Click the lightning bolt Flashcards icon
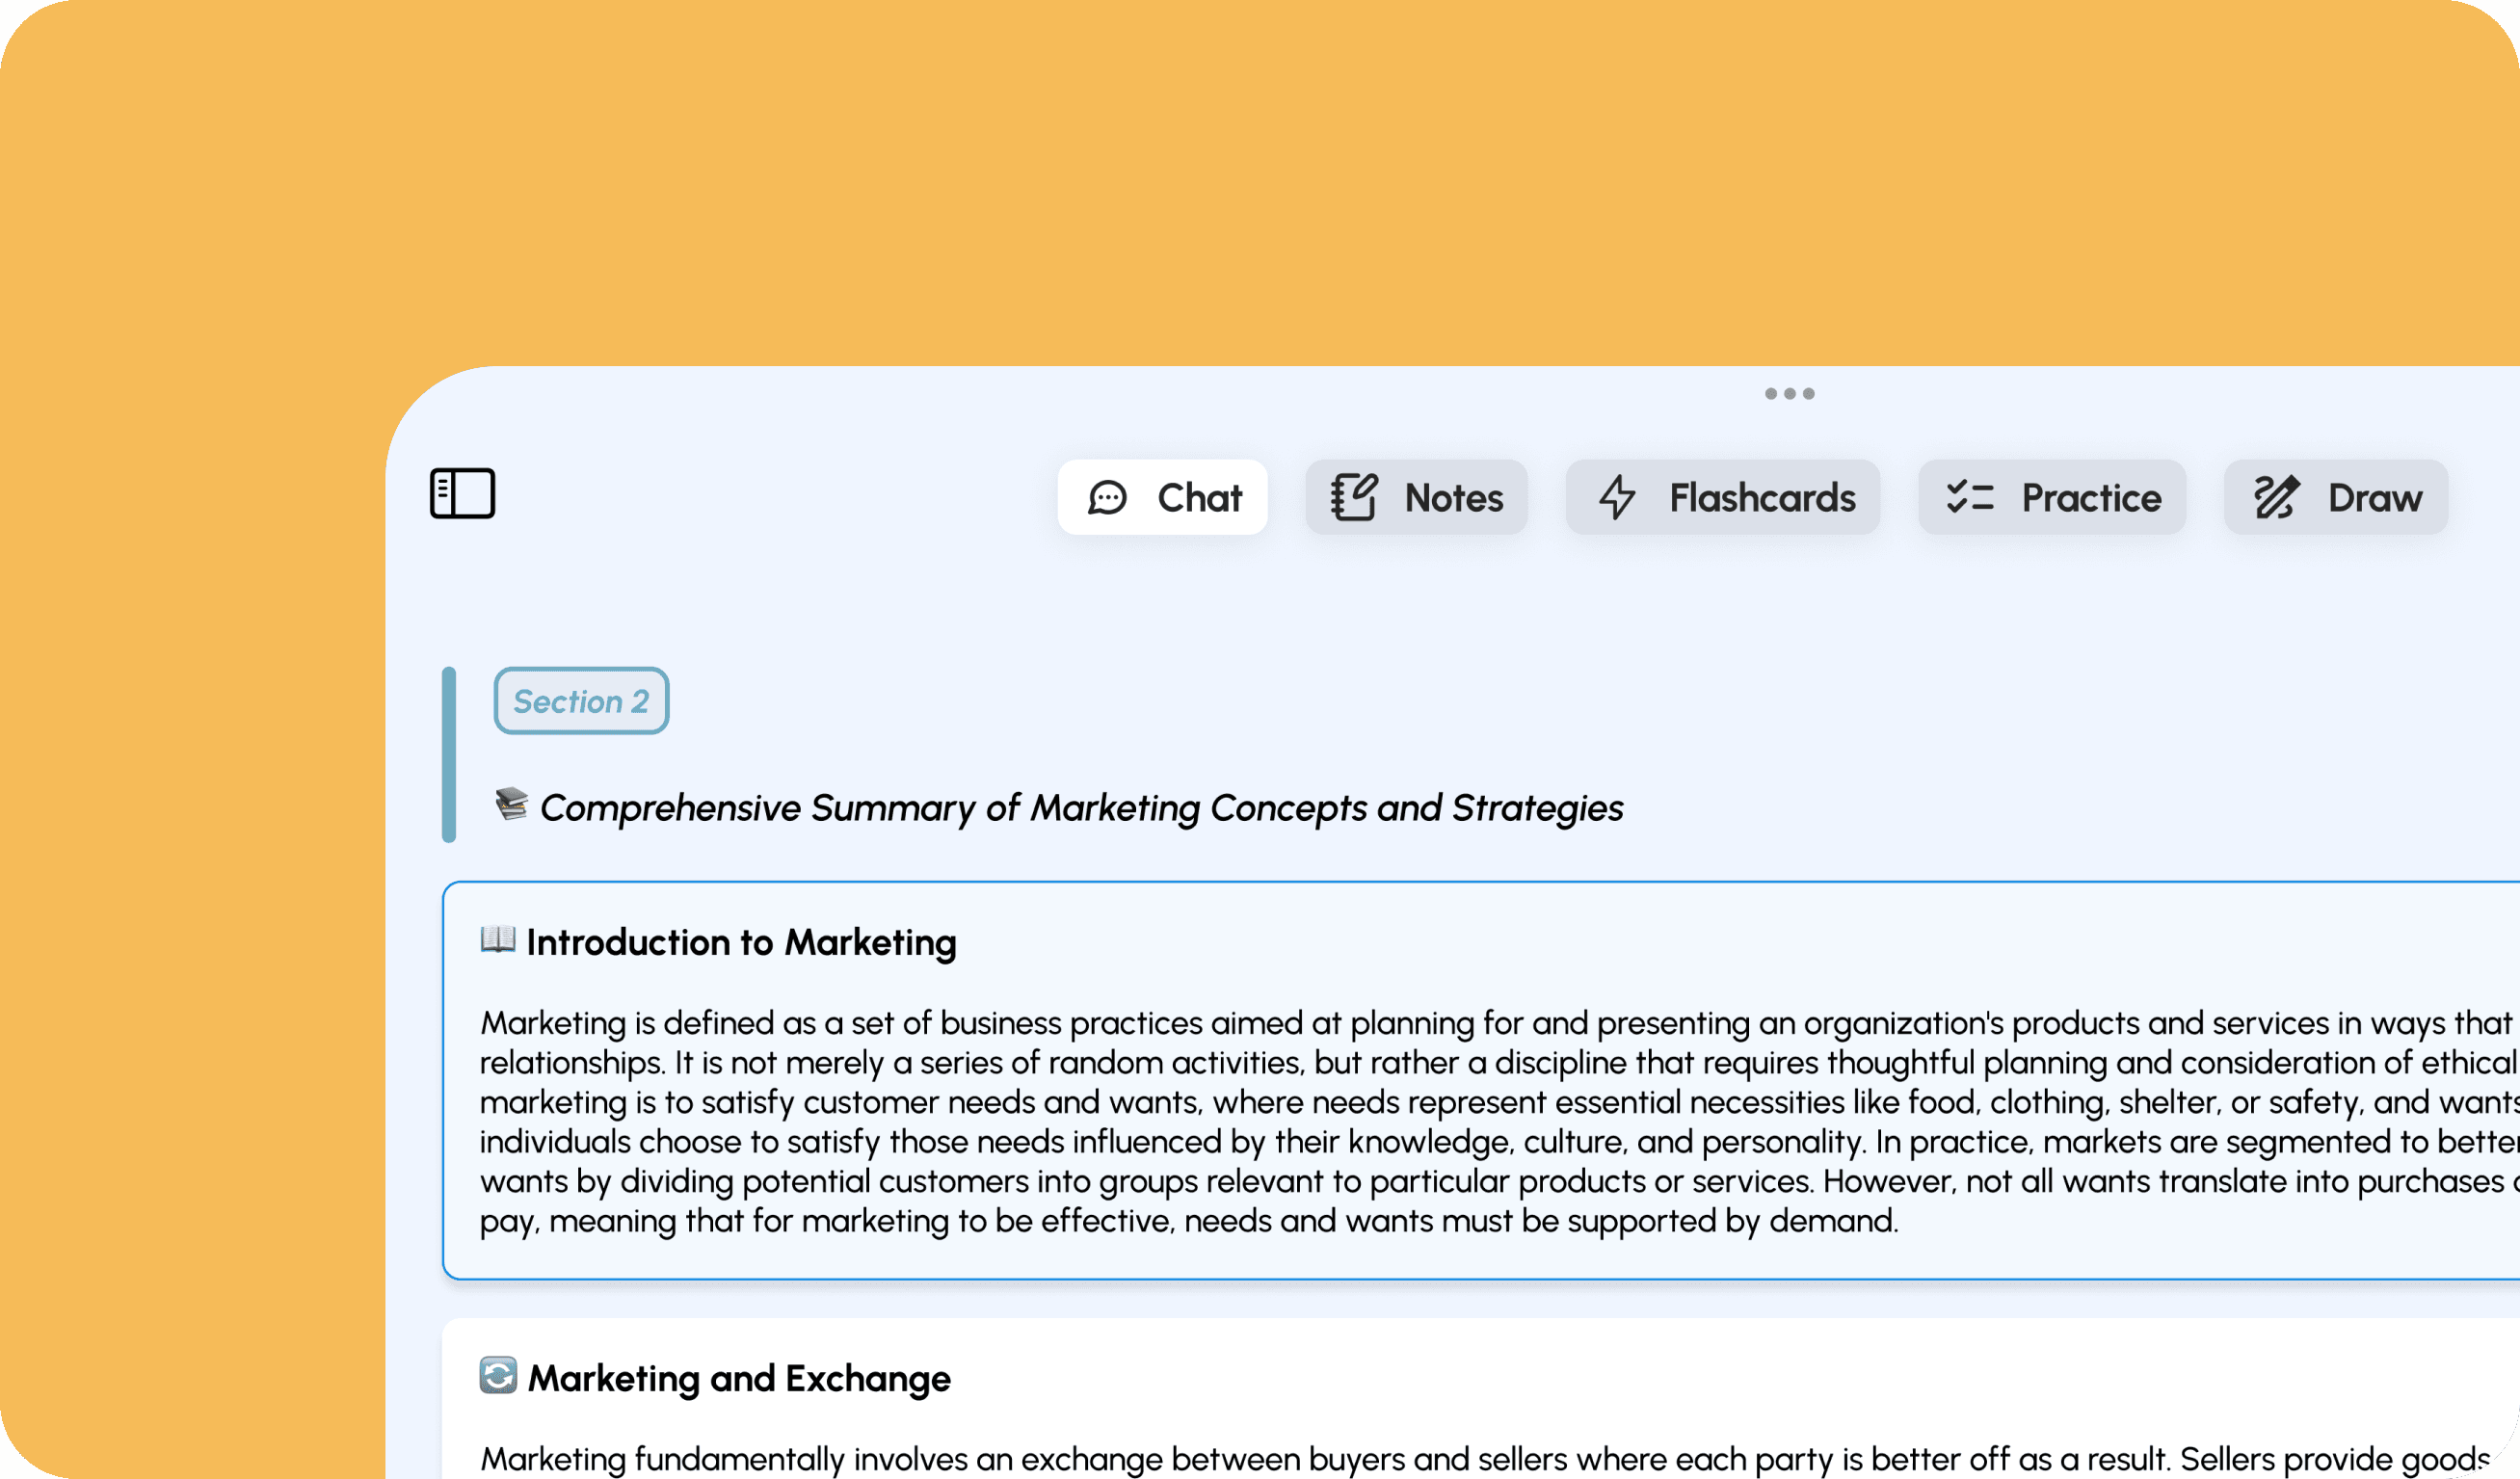The image size is (2520, 1479). pos(1616,498)
